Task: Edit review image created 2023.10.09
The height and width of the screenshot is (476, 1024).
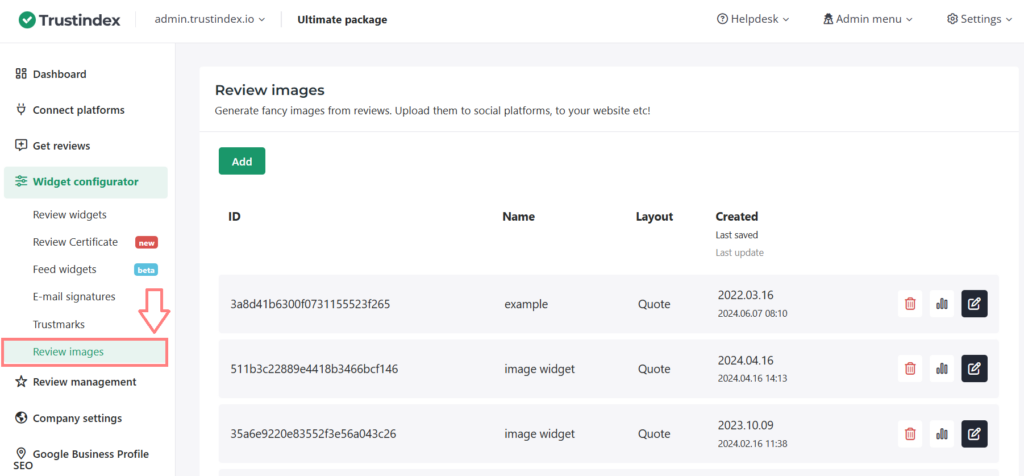Action: coord(974,434)
